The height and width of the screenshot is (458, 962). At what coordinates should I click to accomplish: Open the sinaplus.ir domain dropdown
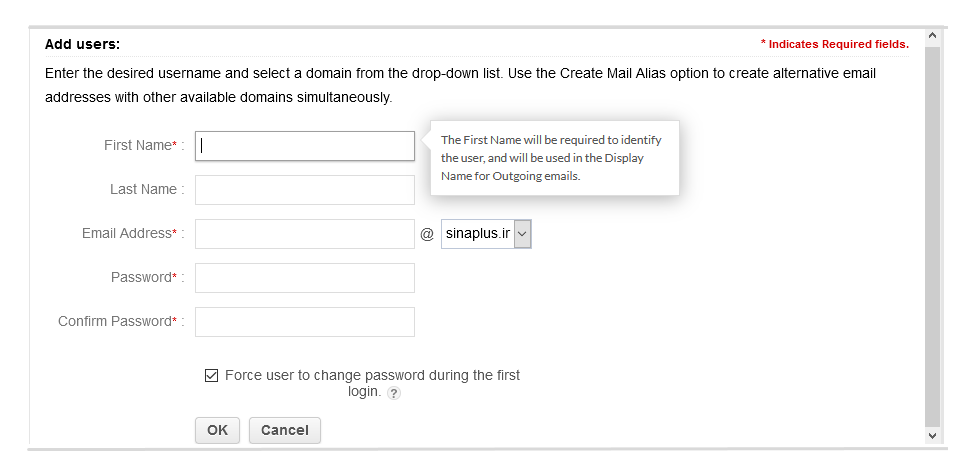486,234
